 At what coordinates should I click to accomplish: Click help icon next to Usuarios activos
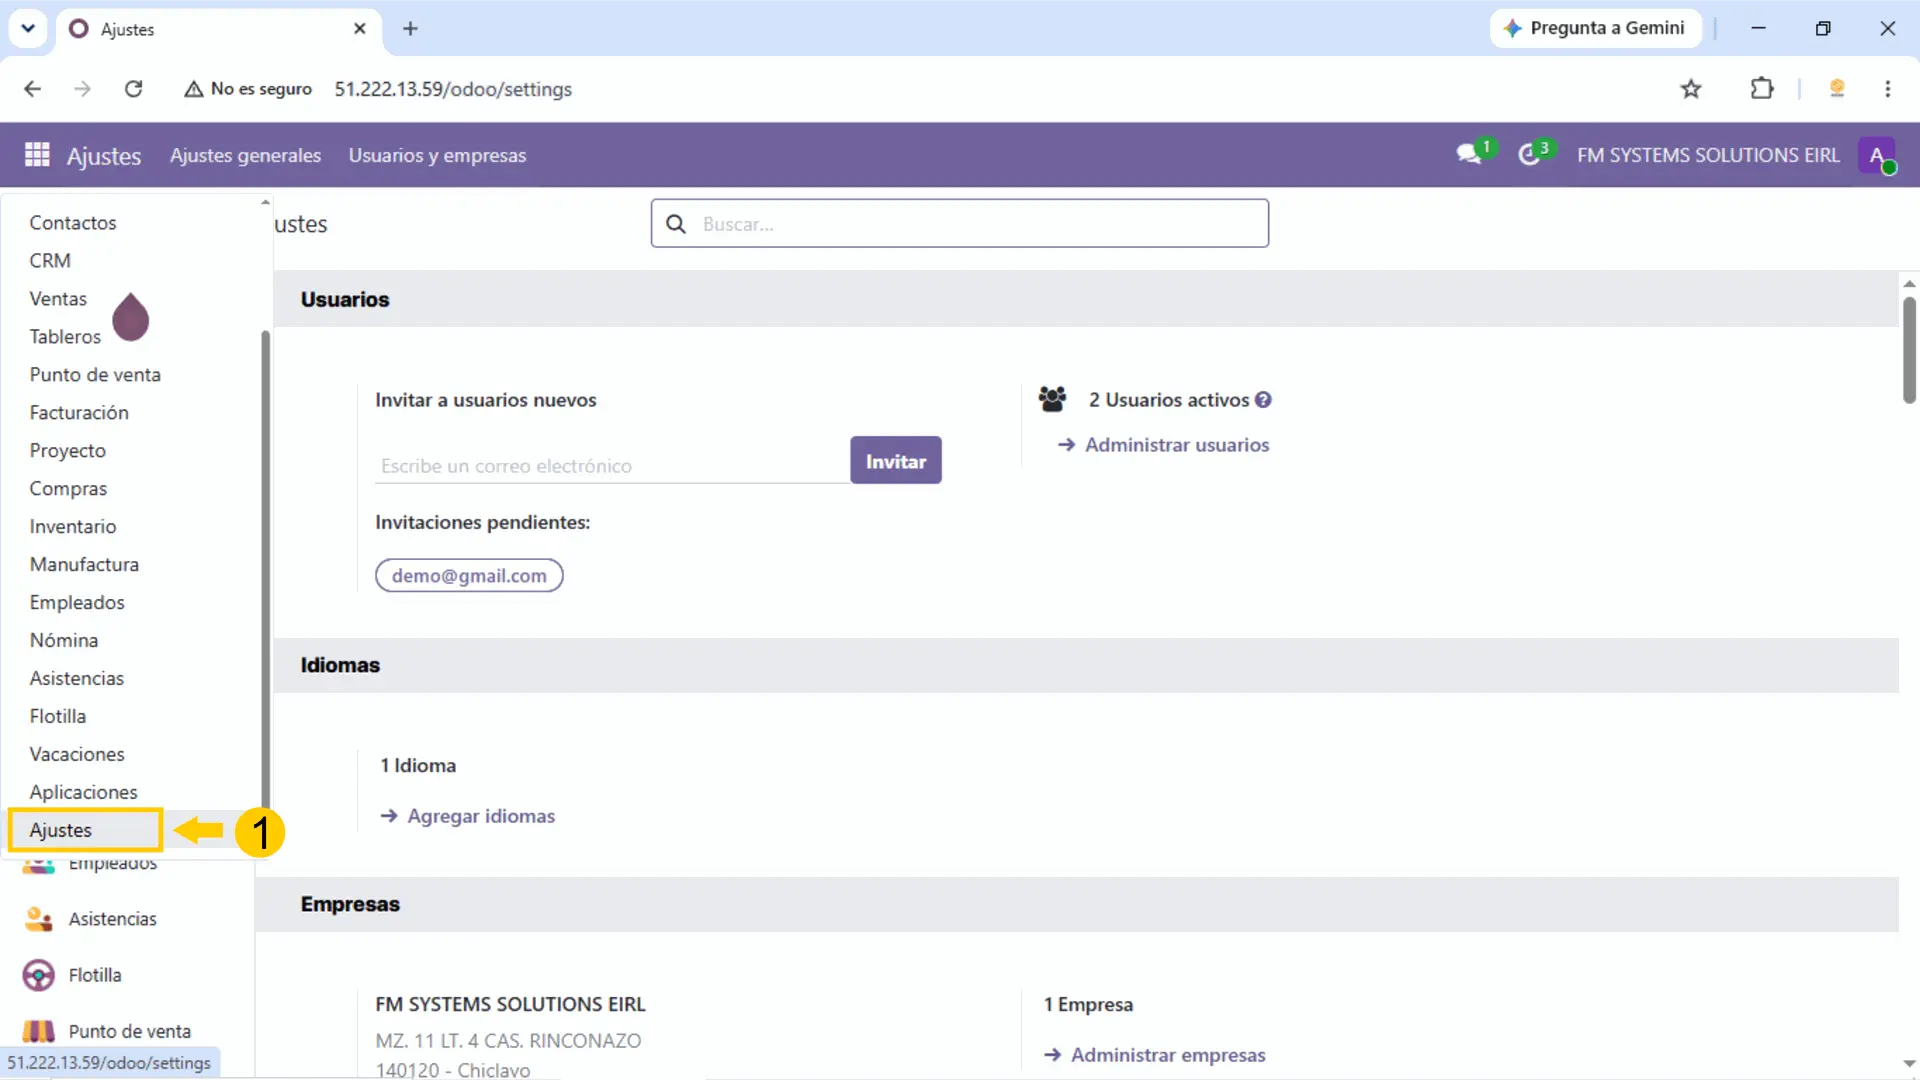click(x=1264, y=400)
